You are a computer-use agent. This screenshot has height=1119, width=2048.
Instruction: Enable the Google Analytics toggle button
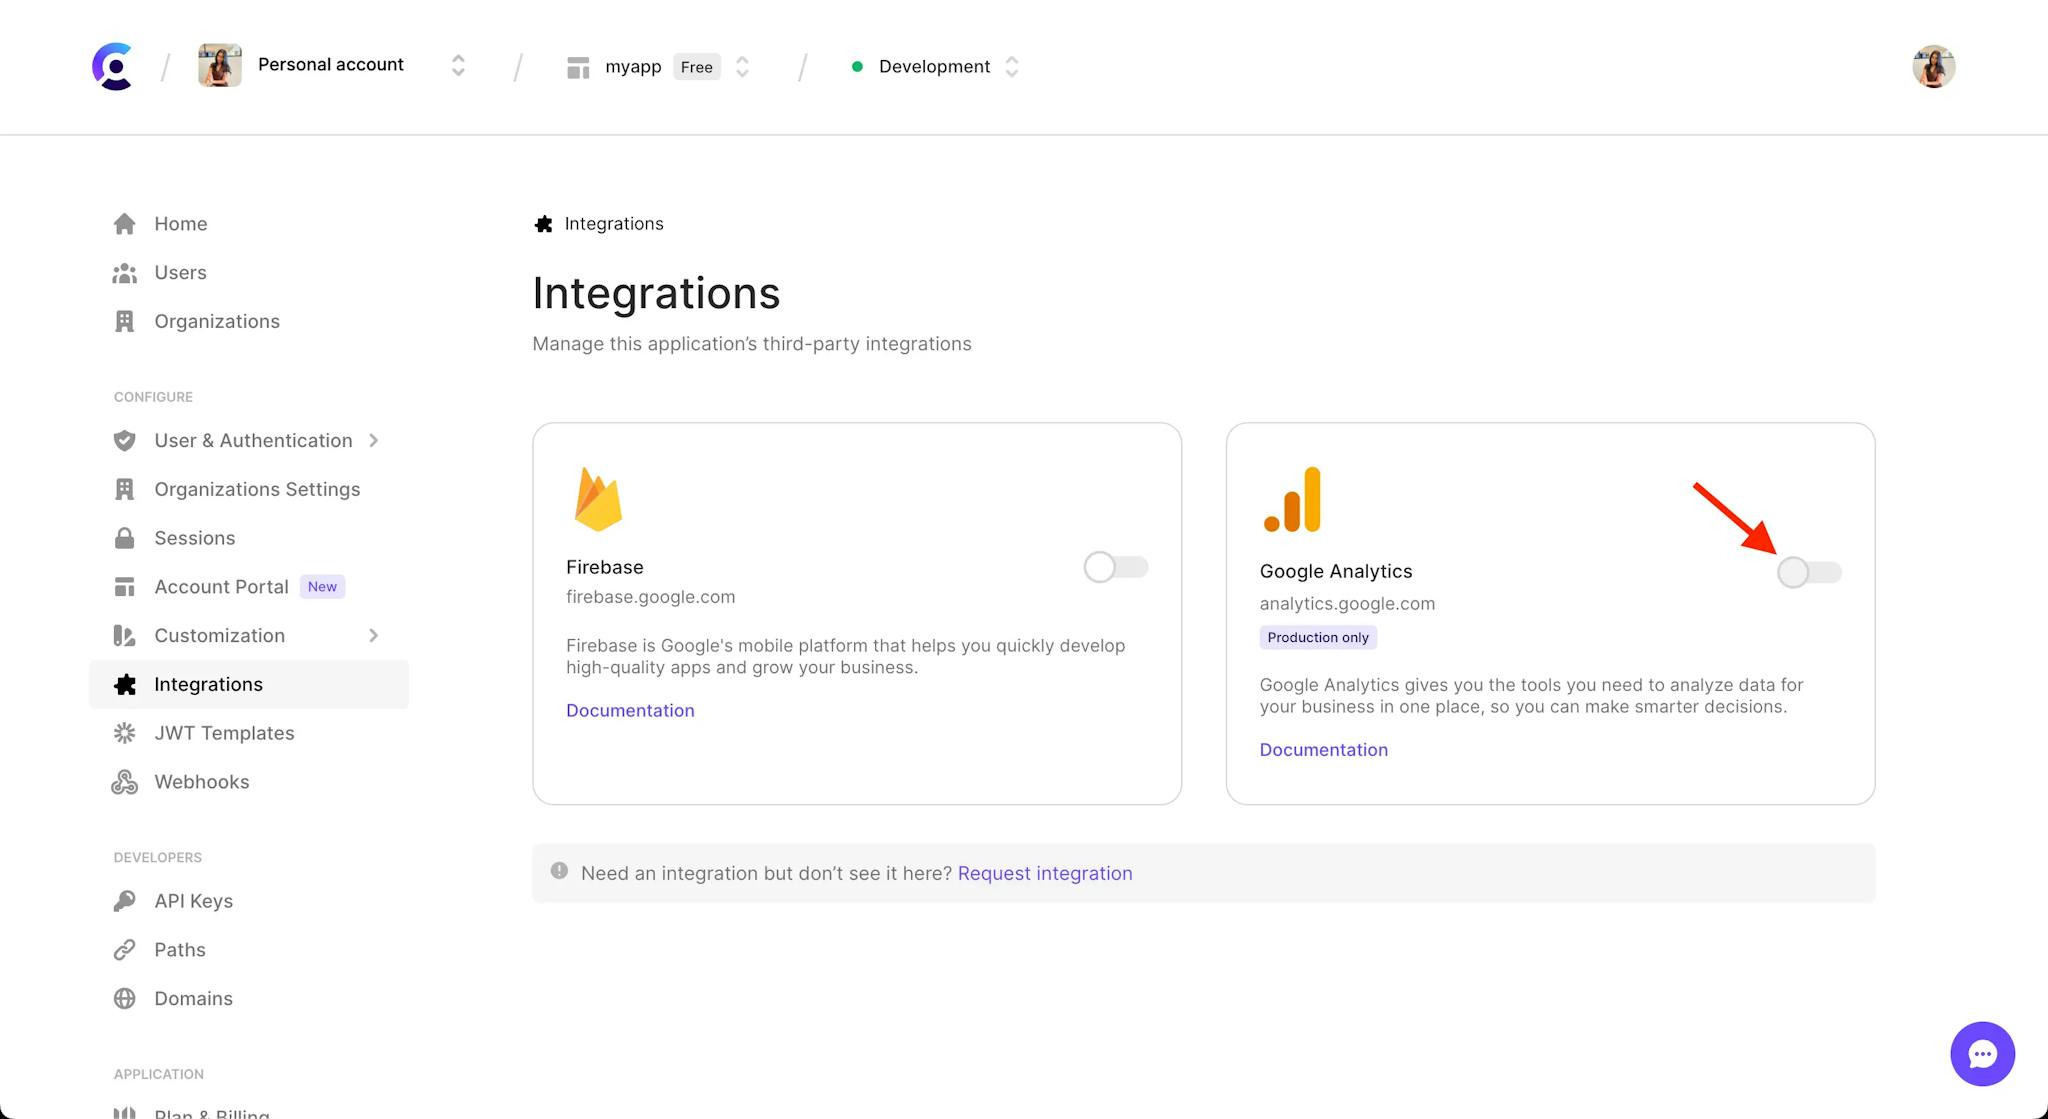(x=1808, y=572)
